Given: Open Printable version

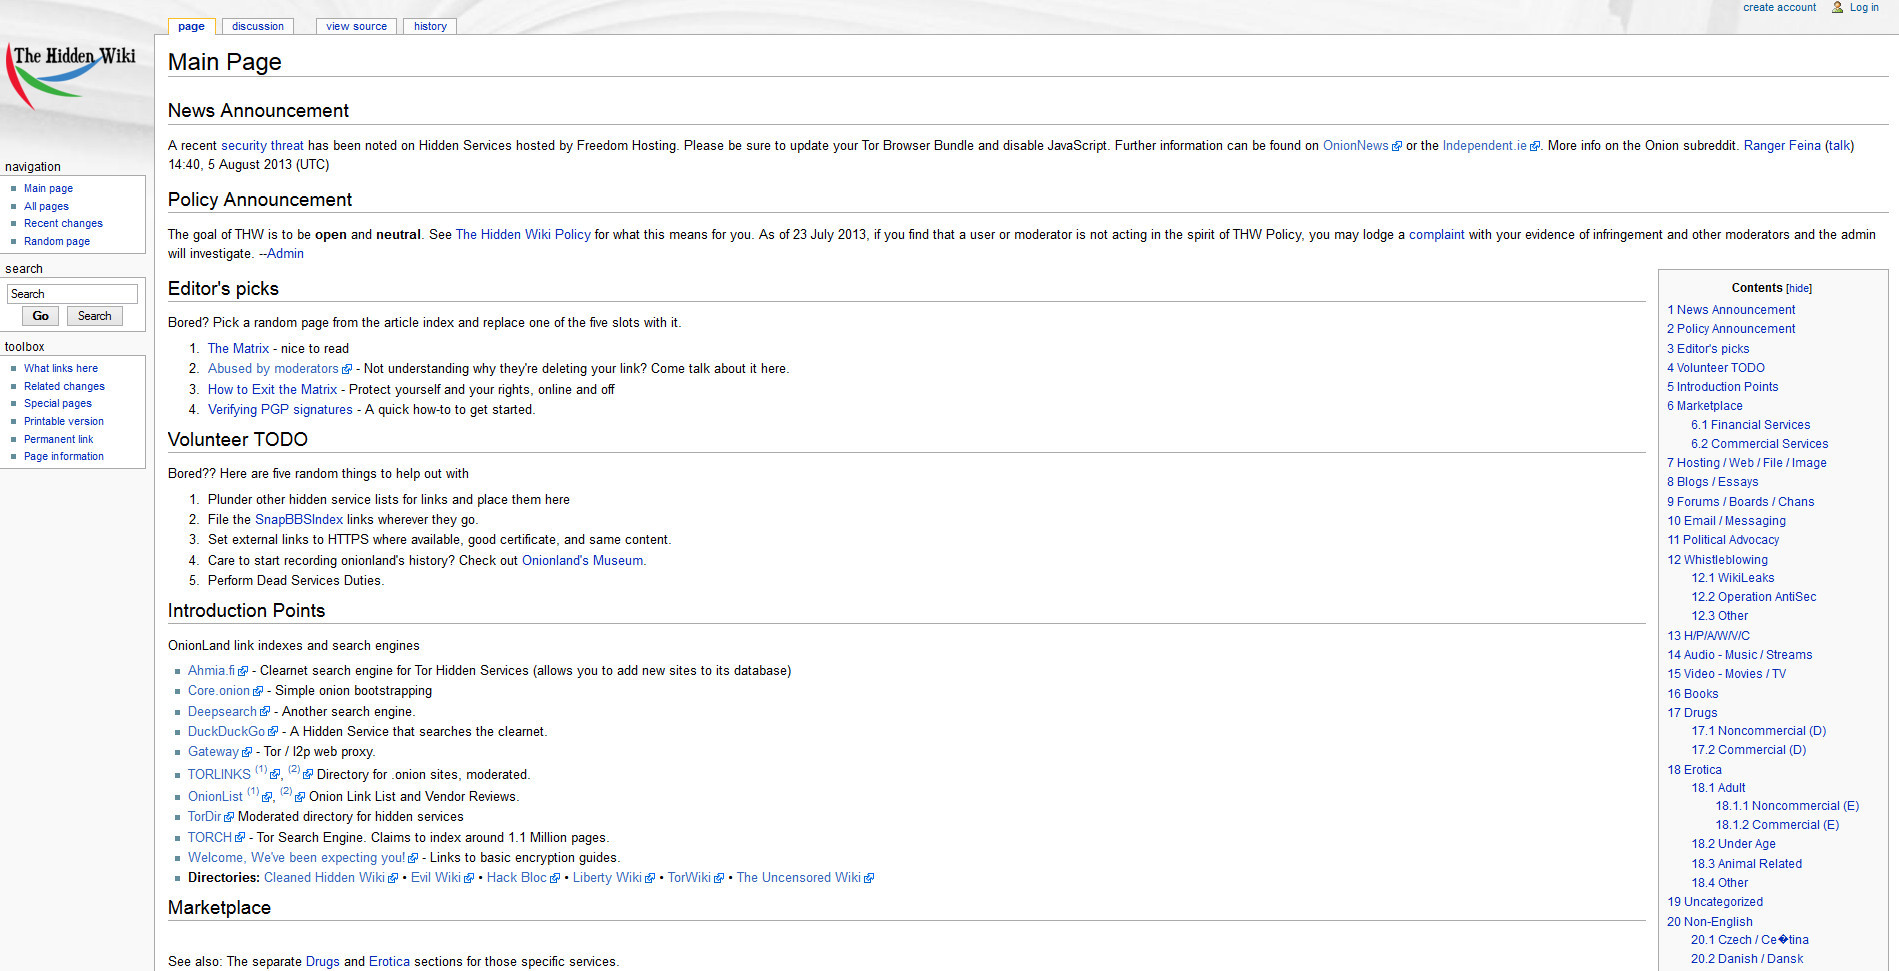Looking at the screenshot, I should click(64, 421).
